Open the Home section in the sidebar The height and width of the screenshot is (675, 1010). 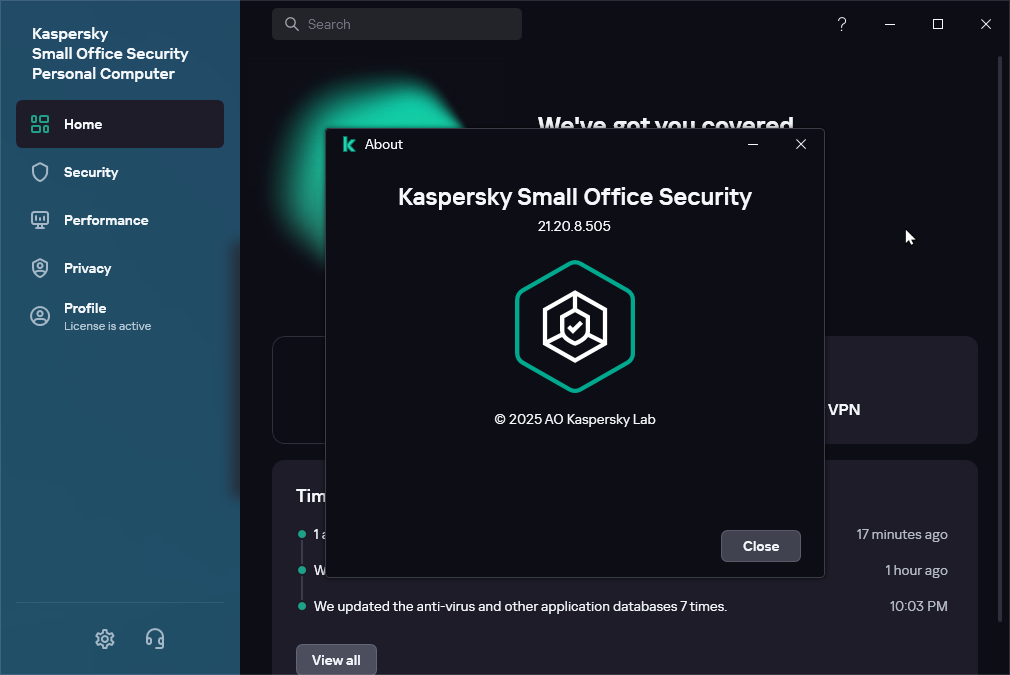[x=120, y=124]
